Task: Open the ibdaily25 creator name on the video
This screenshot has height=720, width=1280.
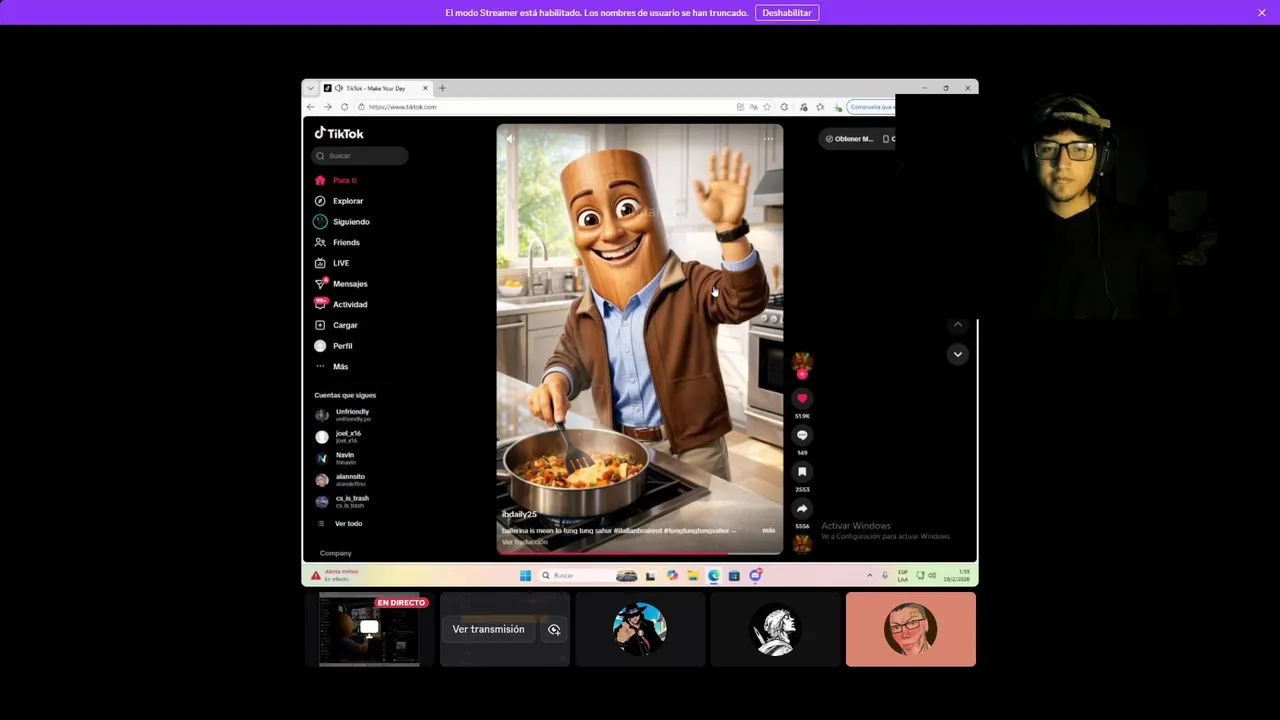Action: click(x=519, y=515)
